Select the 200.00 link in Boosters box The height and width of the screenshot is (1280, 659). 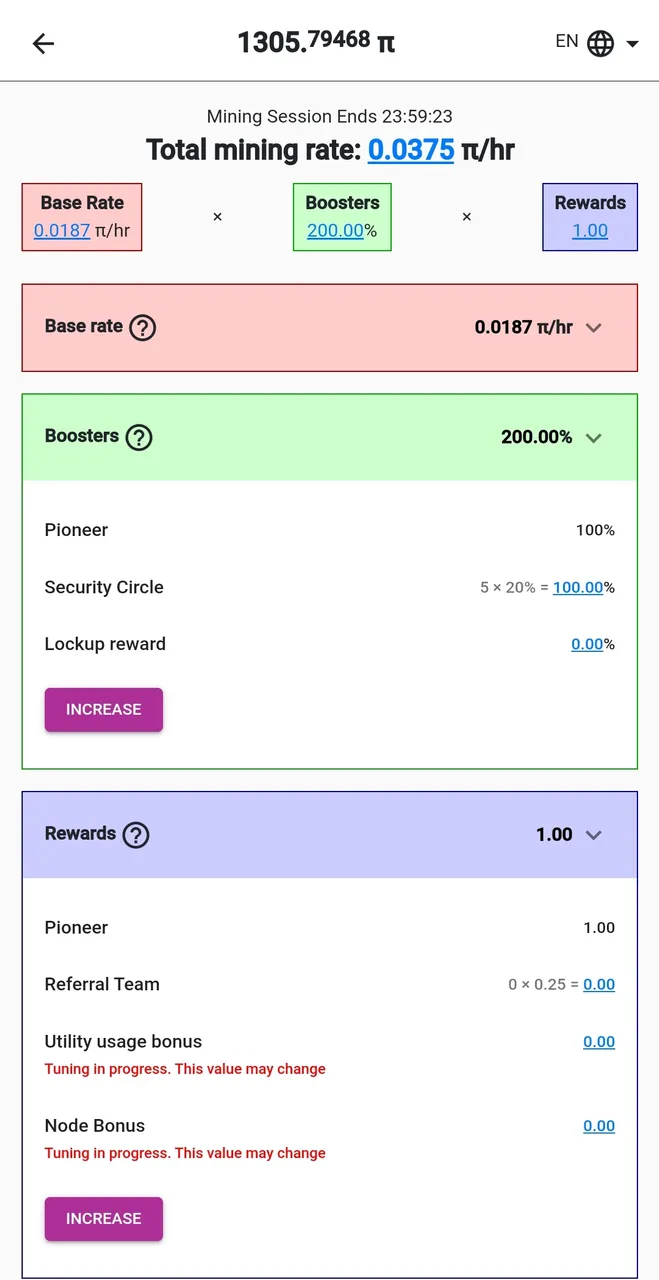pos(335,230)
